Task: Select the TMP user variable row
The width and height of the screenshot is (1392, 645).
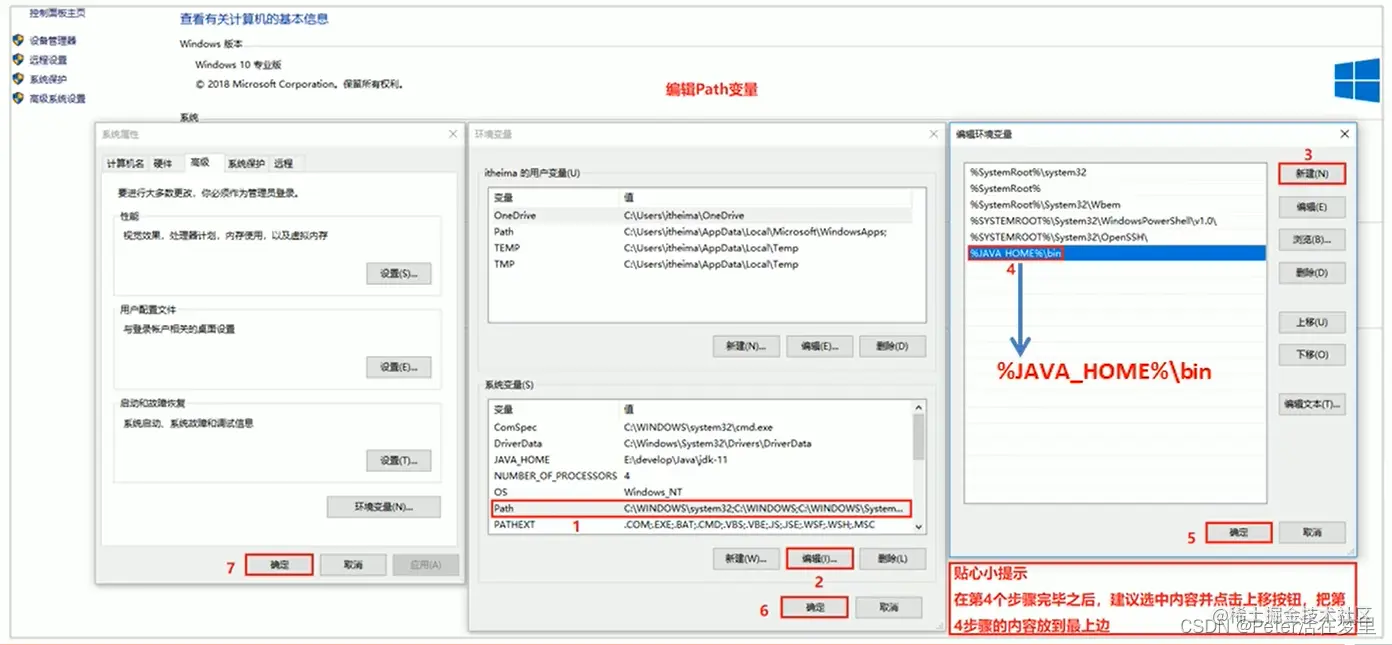Action: click(700, 264)
